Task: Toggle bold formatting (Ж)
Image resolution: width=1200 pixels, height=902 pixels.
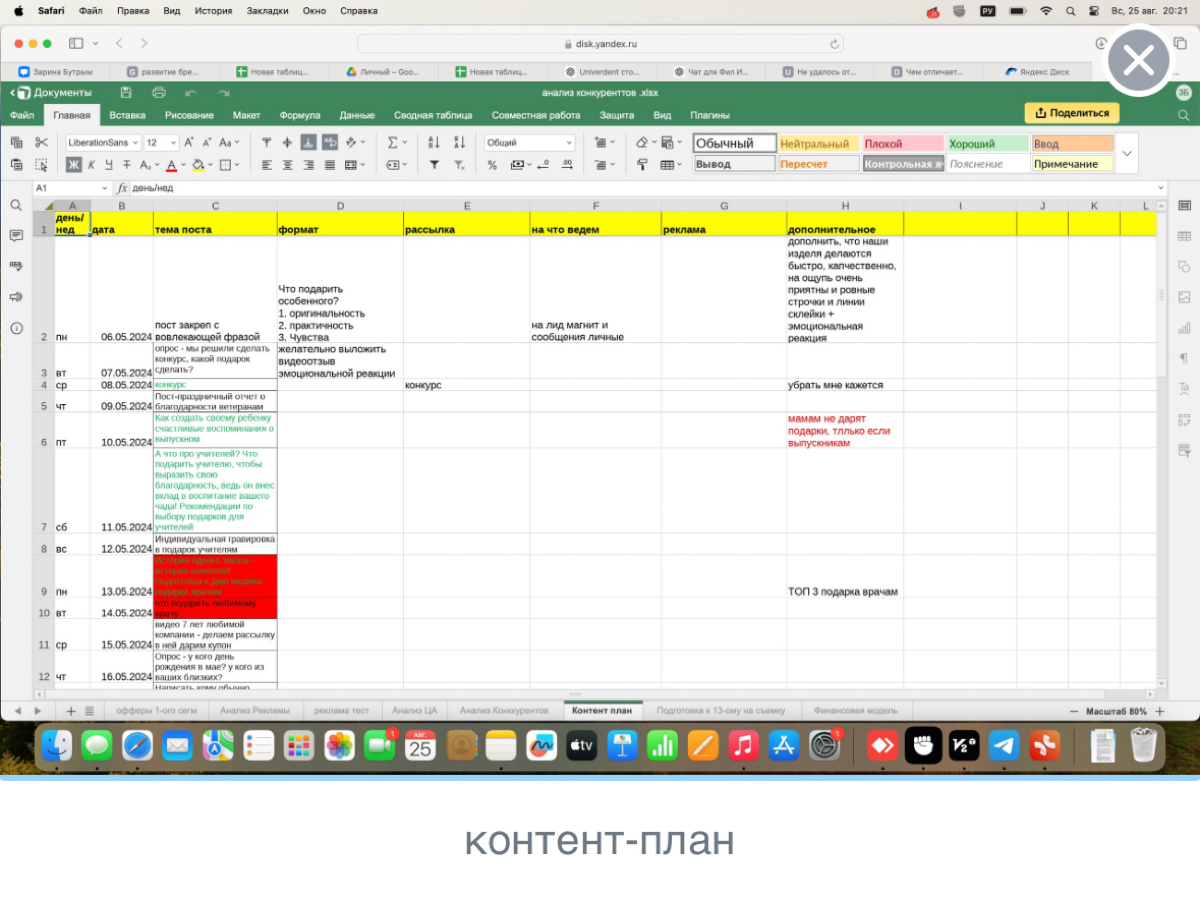Action: click(73, 164)
